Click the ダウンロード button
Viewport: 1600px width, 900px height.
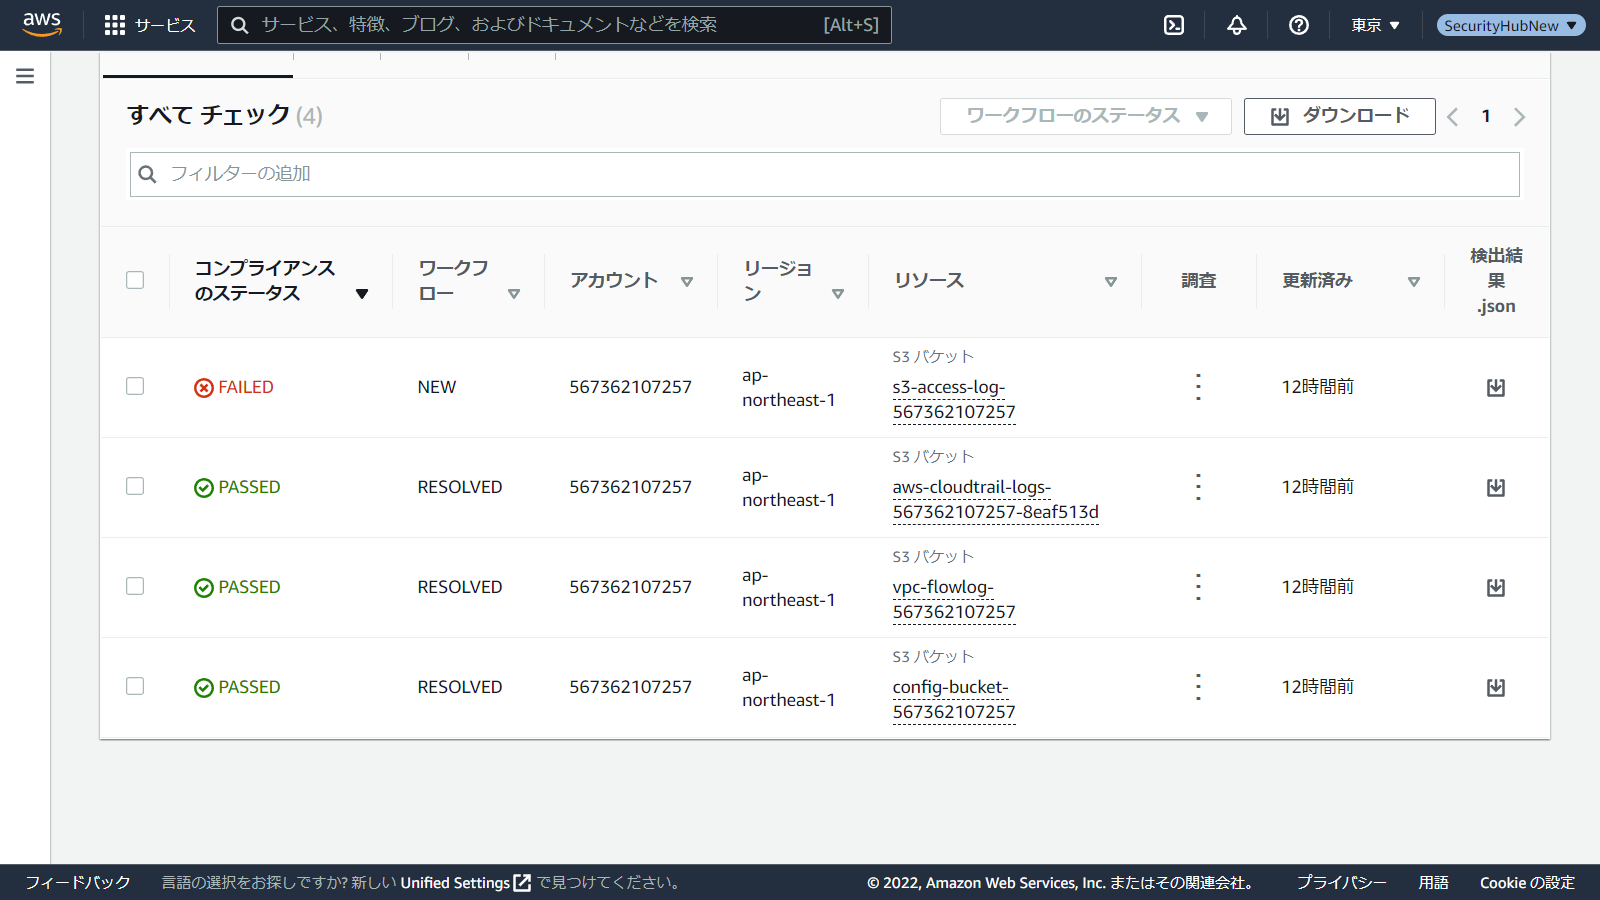coord(1339,116)
